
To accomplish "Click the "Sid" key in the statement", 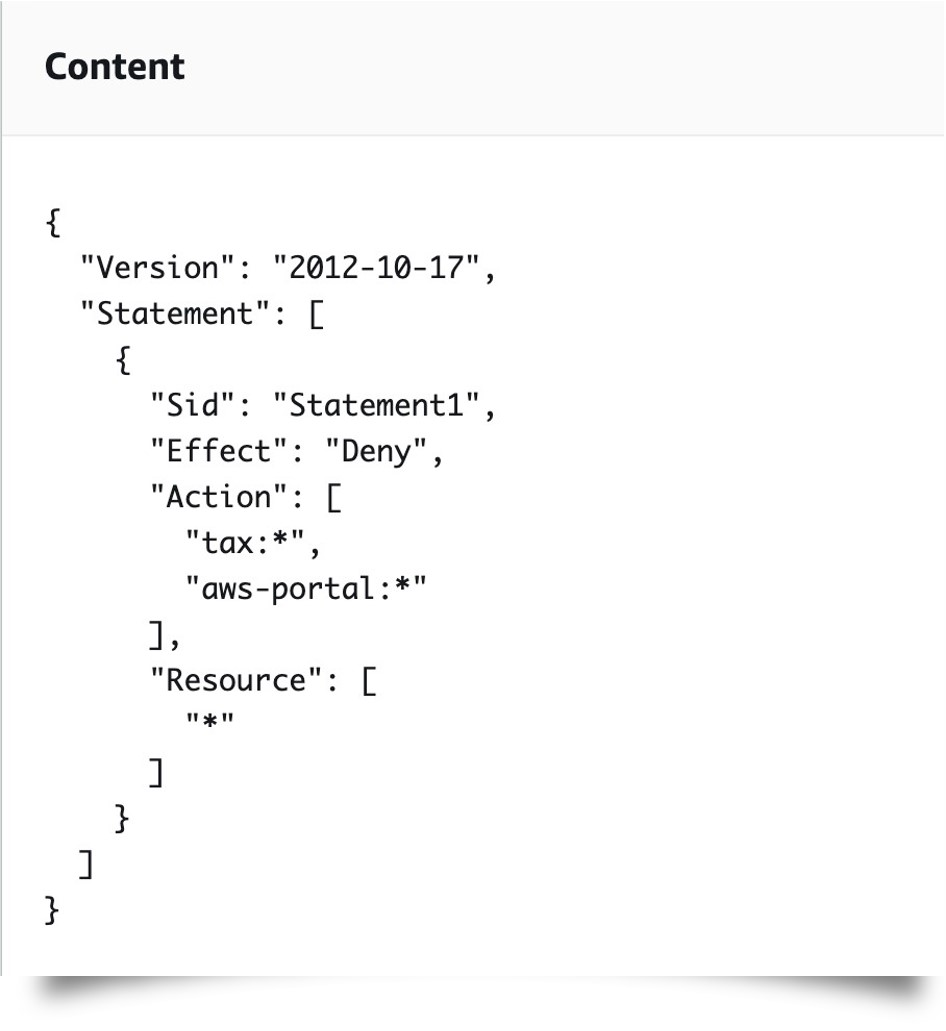I will click(193, 405).
